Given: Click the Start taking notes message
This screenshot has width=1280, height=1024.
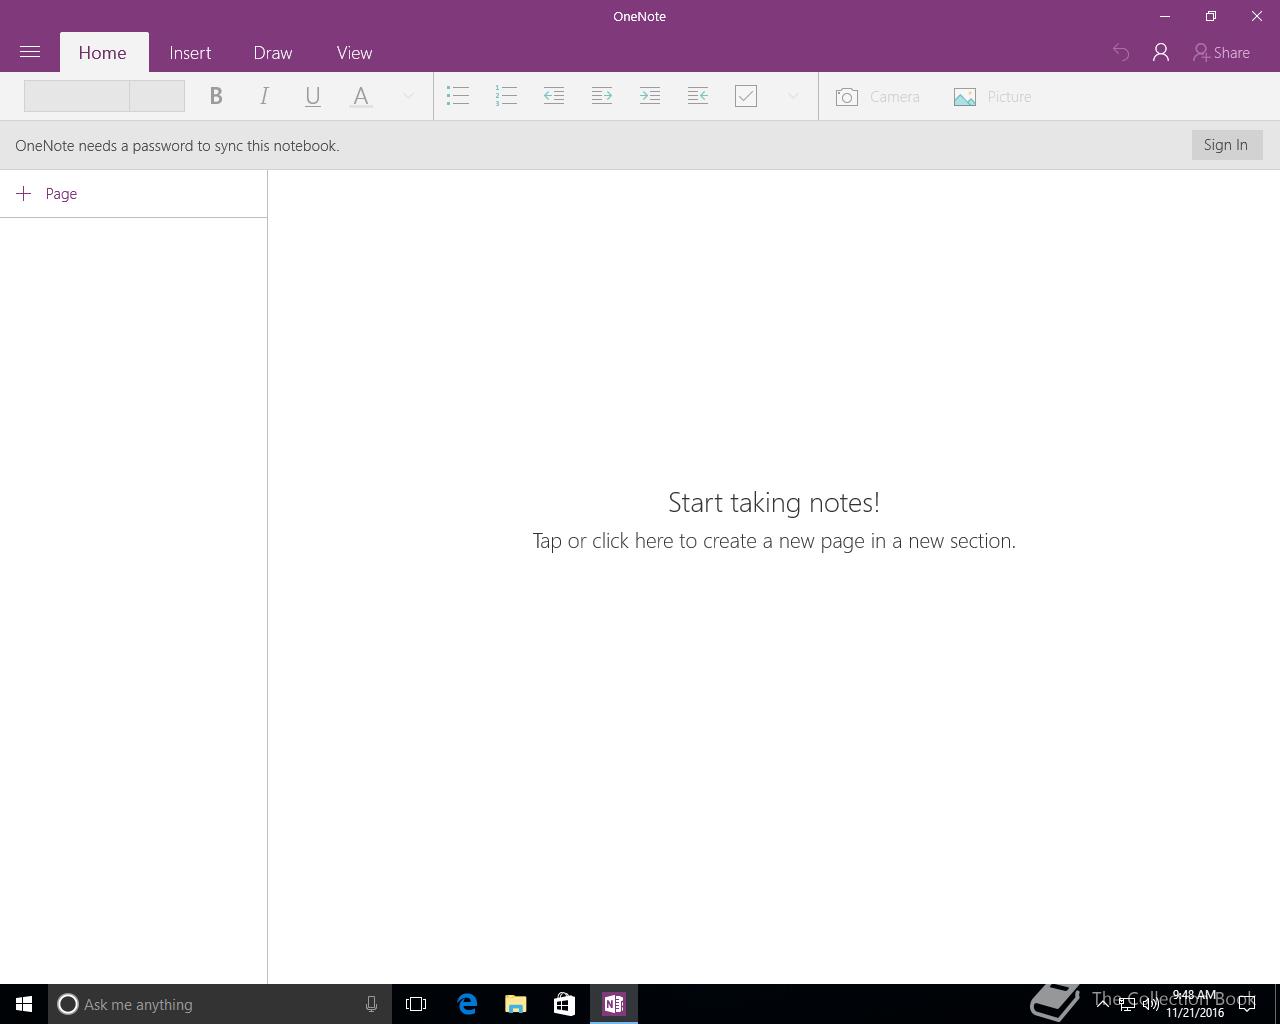Looking at the screenshot, I should pos(774,502).
